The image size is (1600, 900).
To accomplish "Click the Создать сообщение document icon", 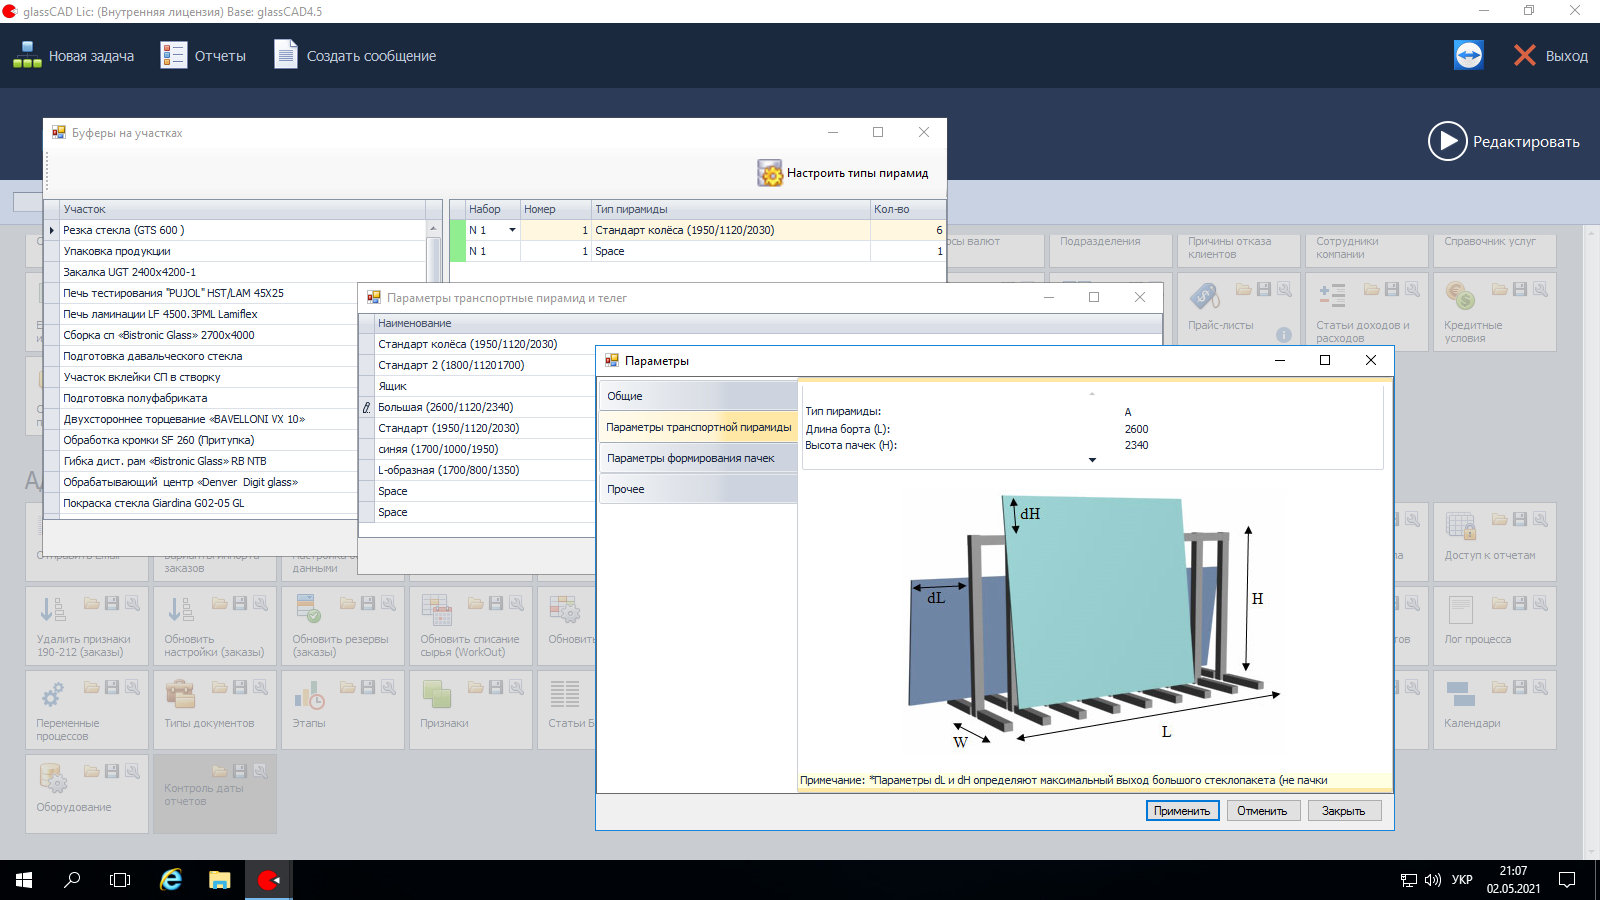I will pos(286,54).
